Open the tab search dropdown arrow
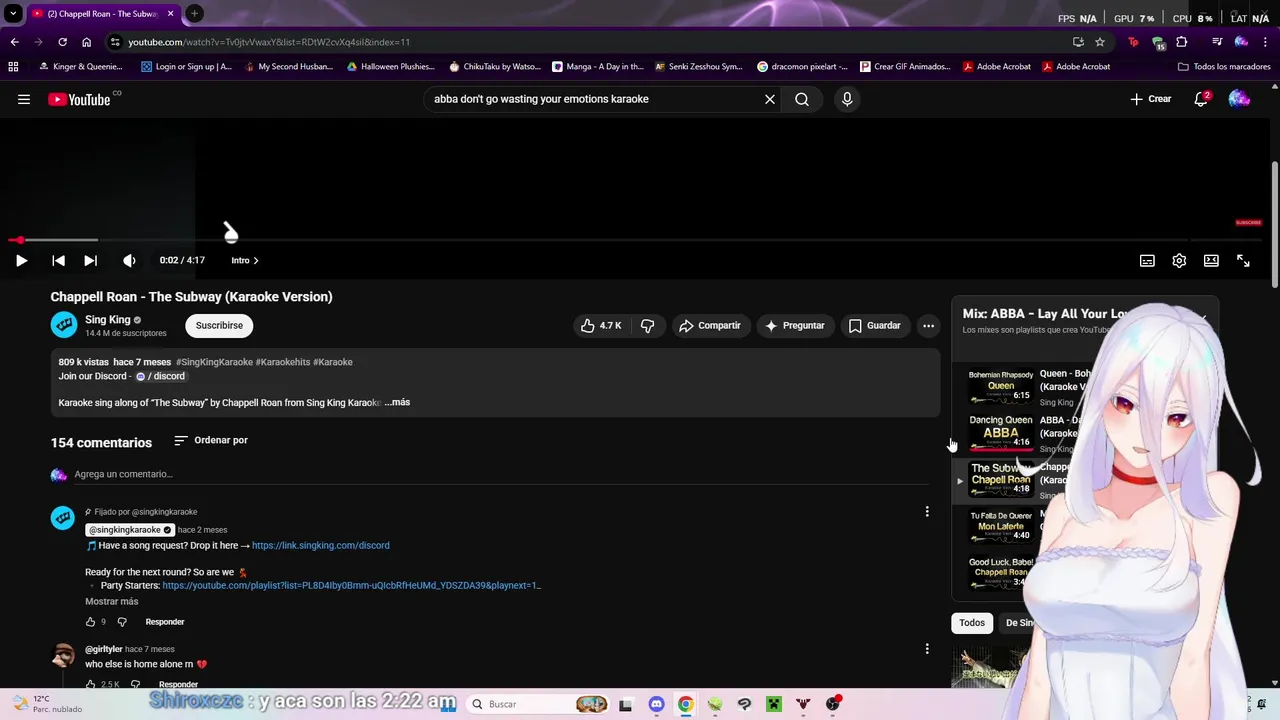The image size is (1280, 720). point(13,13)
